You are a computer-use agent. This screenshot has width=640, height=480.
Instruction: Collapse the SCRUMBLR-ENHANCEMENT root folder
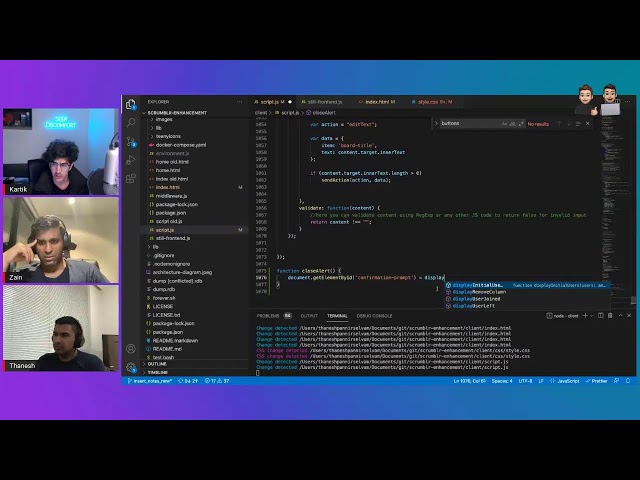point(177,113)
